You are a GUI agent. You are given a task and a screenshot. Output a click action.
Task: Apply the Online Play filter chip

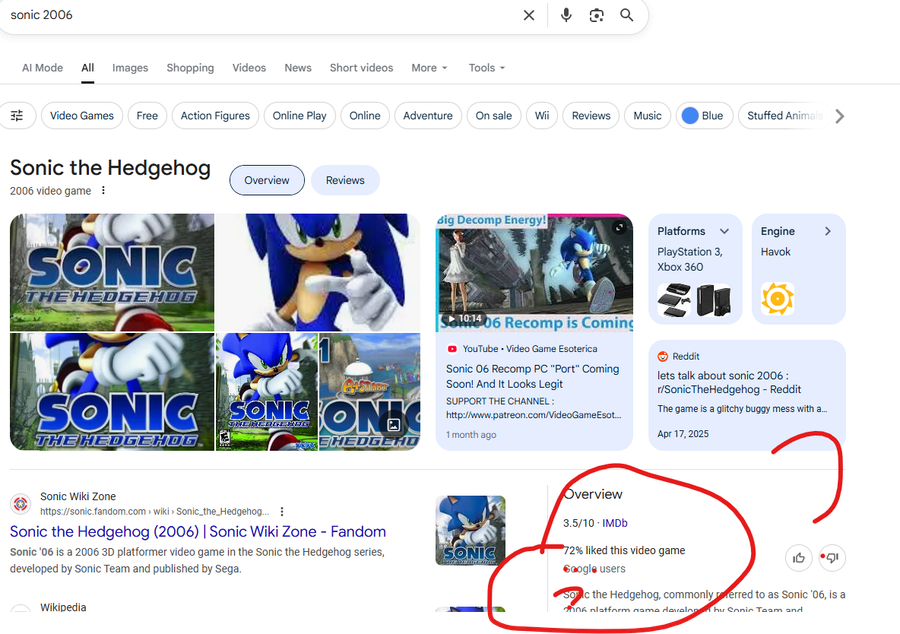point(300,116)
